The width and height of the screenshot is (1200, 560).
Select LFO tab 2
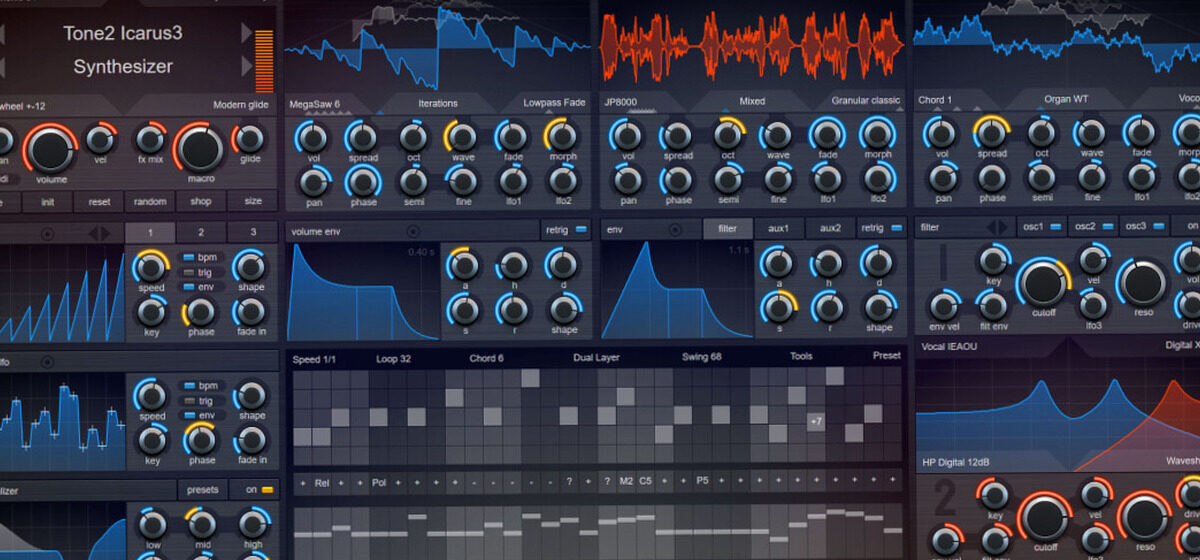(x=200, y=232)
